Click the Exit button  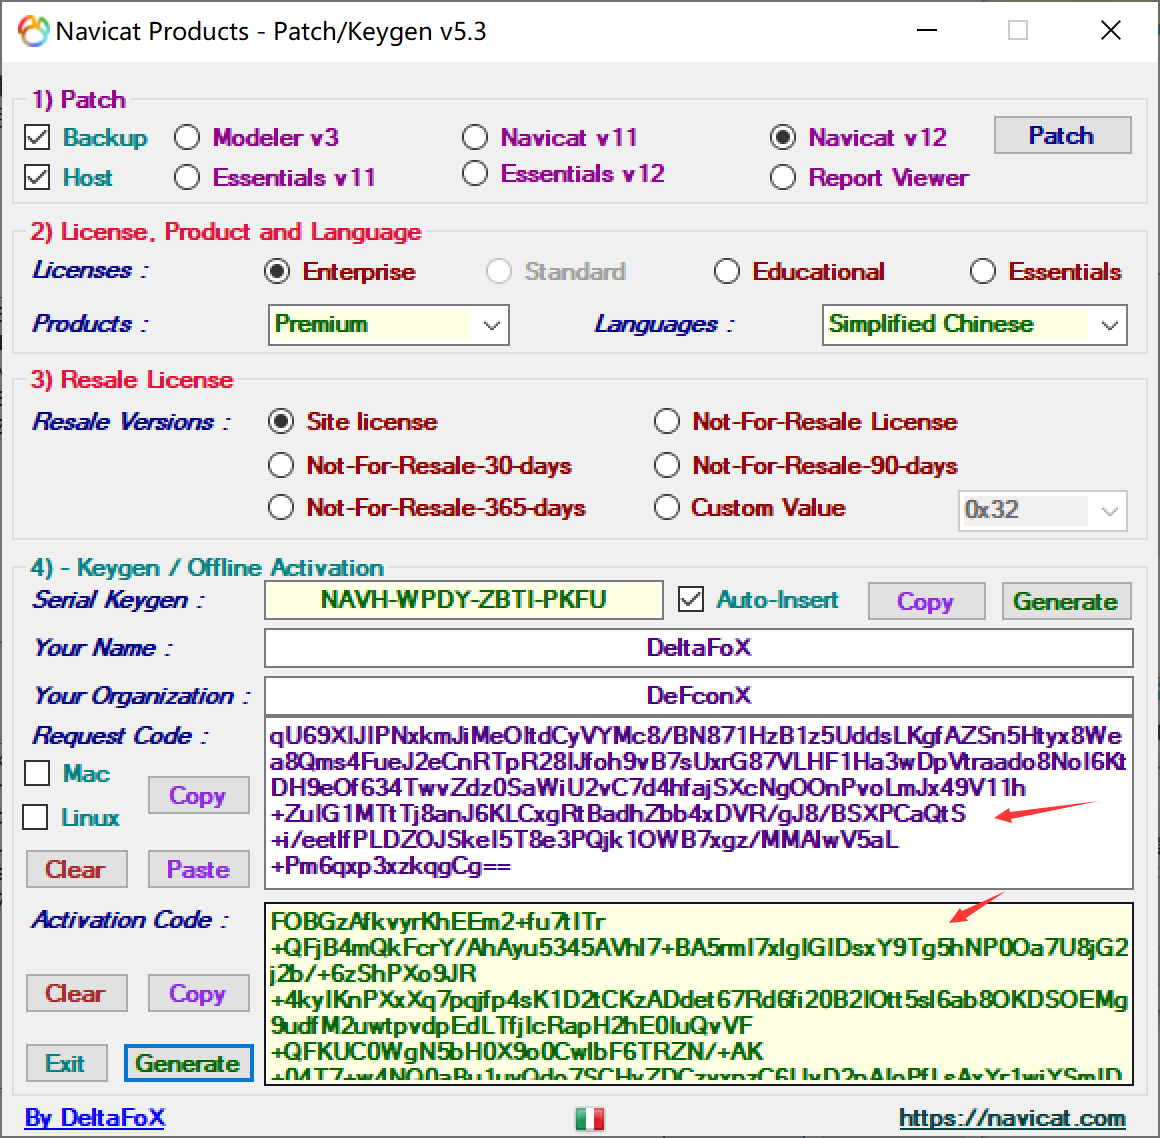pyautogui.click(x=67, y=1063)
